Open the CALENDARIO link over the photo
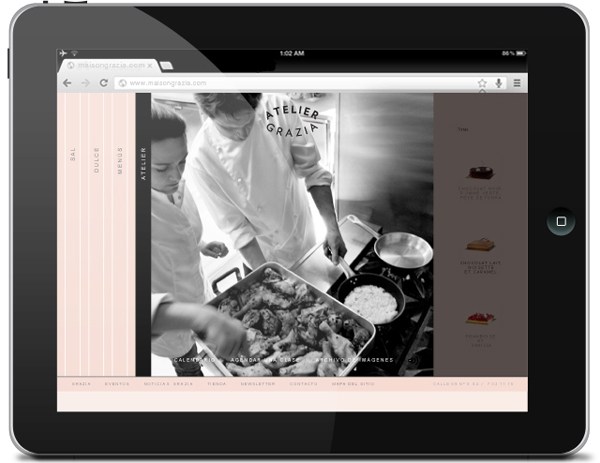The height and width of the screenshot is (463, 600). point(194,360)
